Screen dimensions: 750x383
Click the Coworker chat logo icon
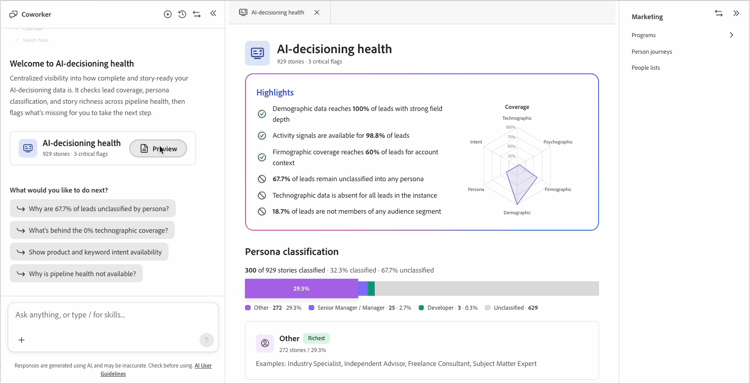(x=13, y=14)
